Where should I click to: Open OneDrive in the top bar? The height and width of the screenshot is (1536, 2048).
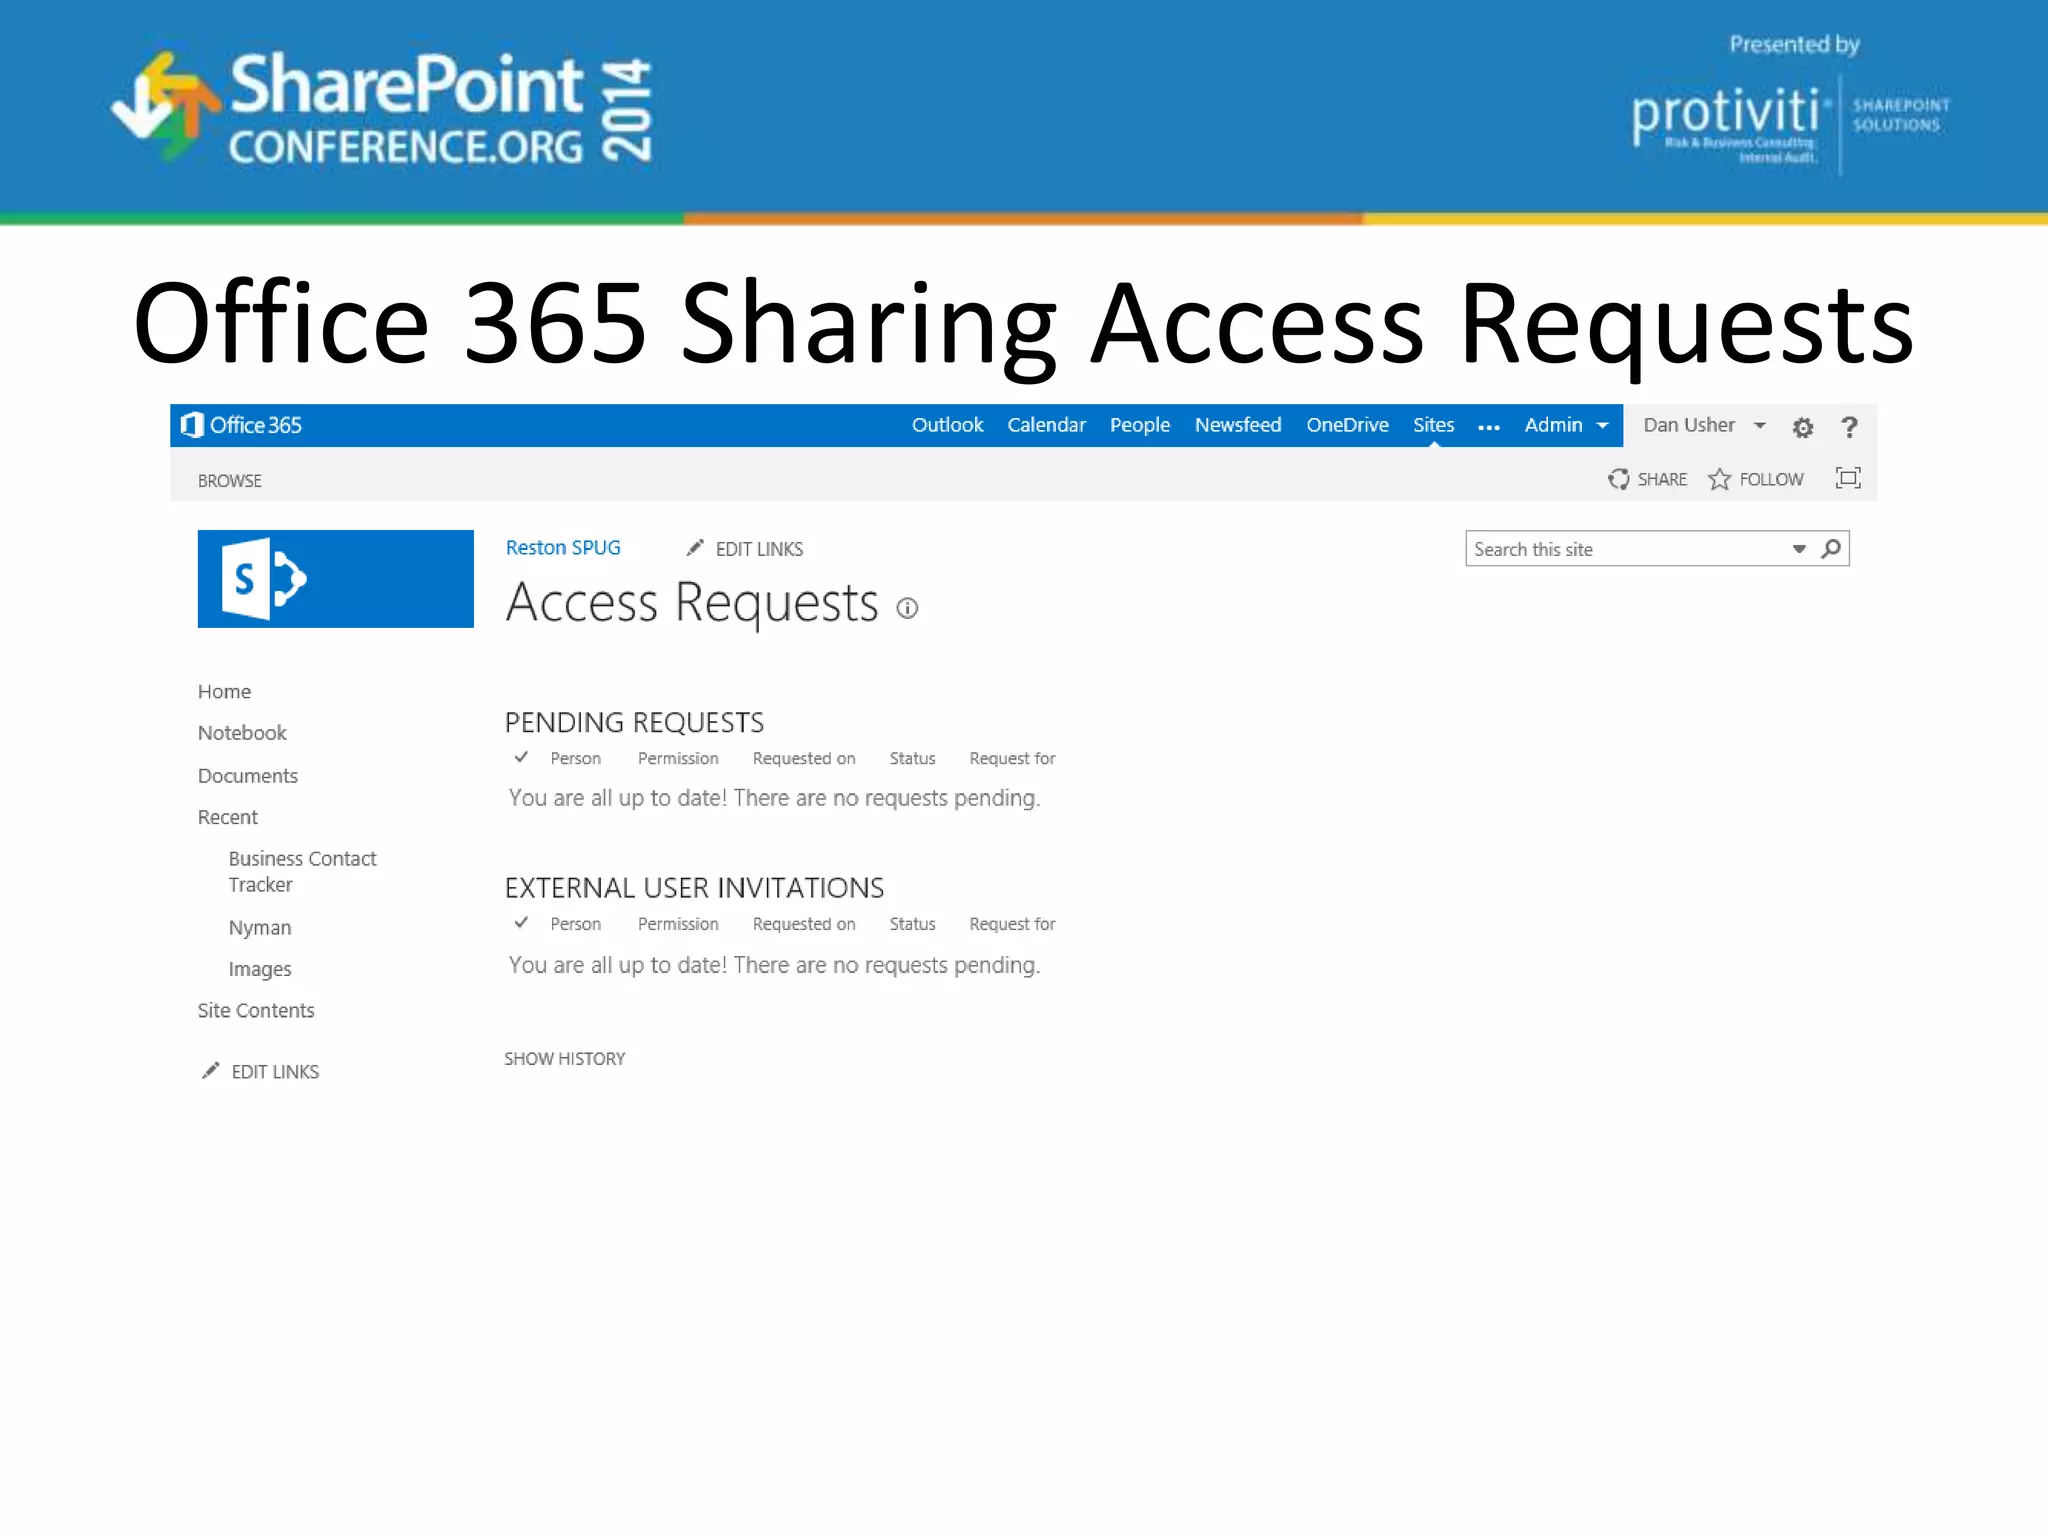(1347, 425)
